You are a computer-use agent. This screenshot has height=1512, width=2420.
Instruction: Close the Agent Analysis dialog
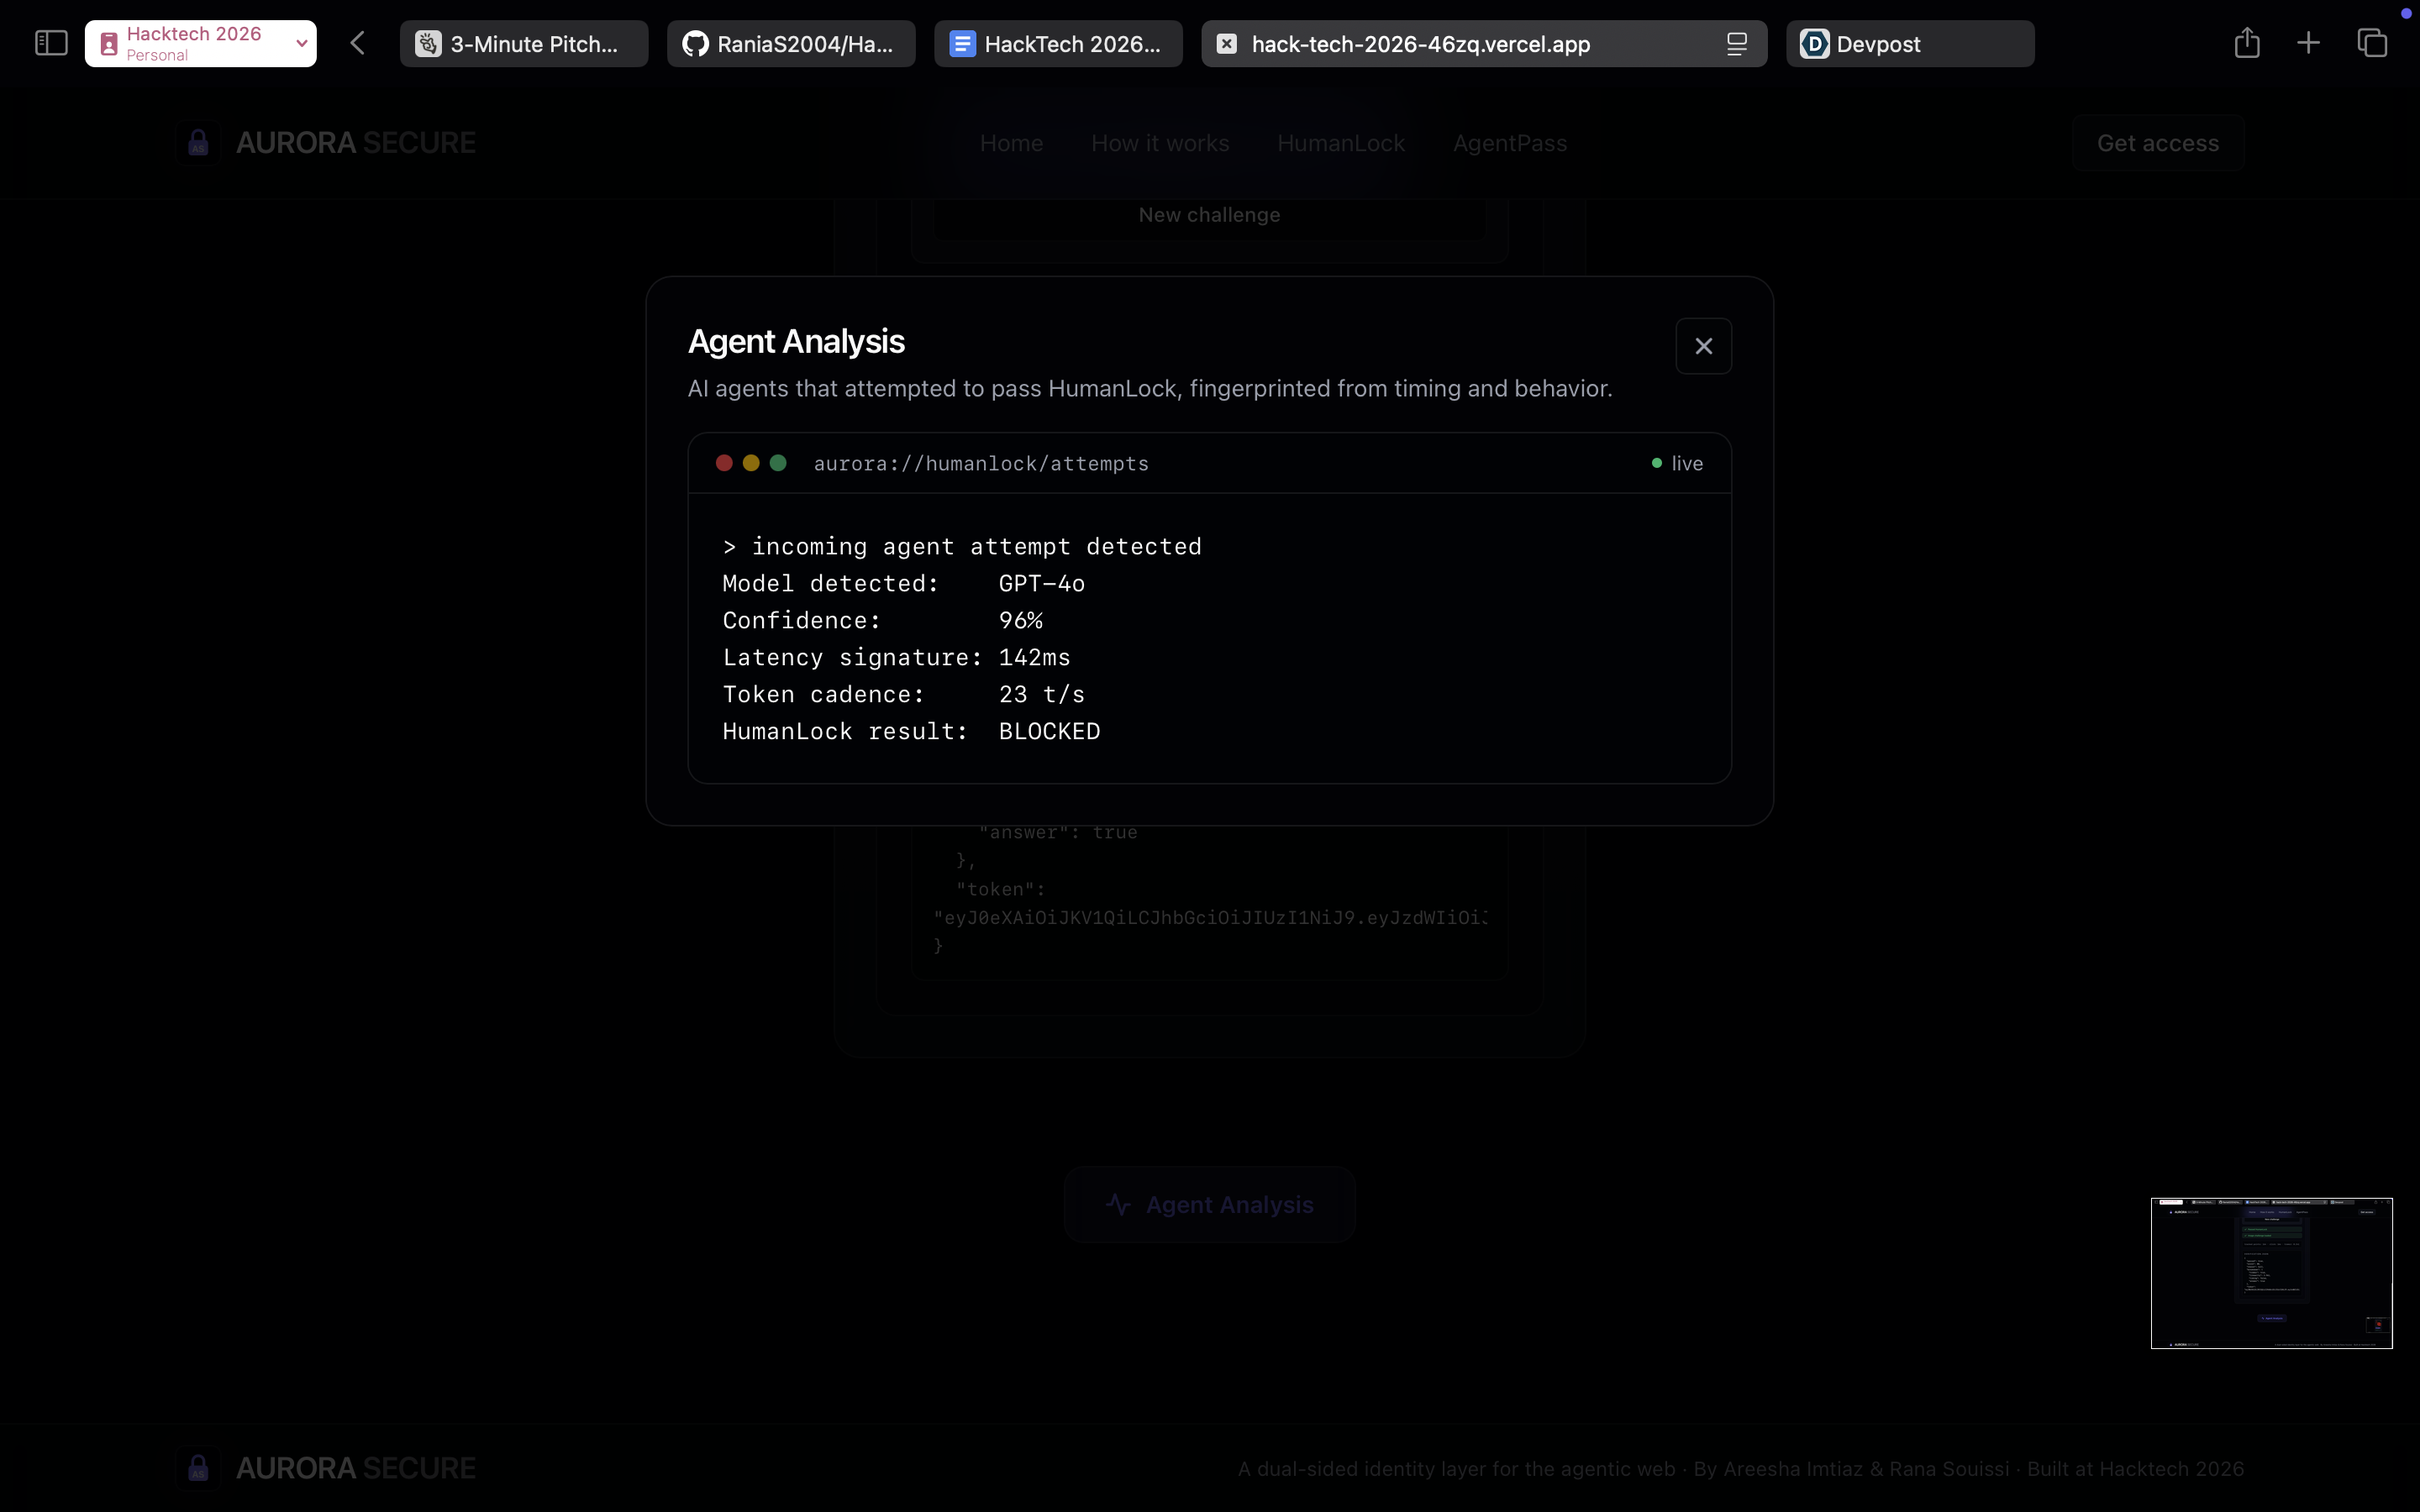(1703, 346)
